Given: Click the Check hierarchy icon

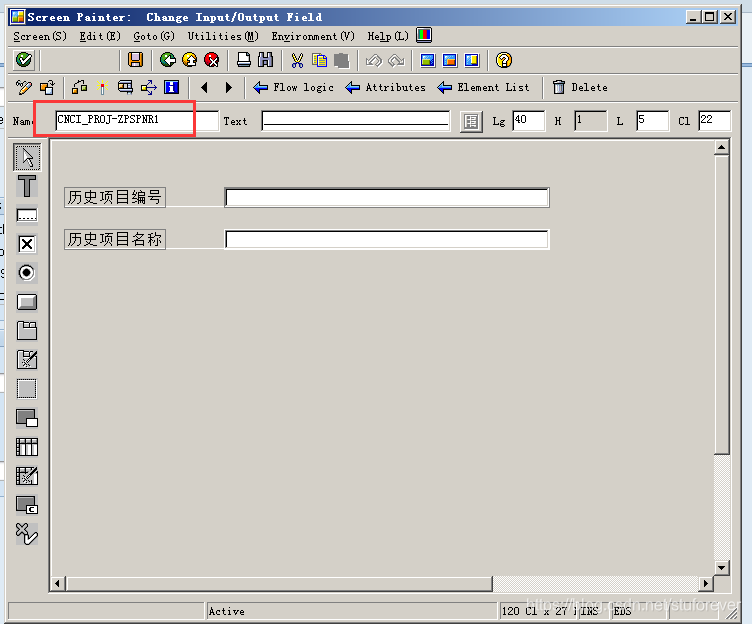Looking at the screenshot, I should 80,87.
